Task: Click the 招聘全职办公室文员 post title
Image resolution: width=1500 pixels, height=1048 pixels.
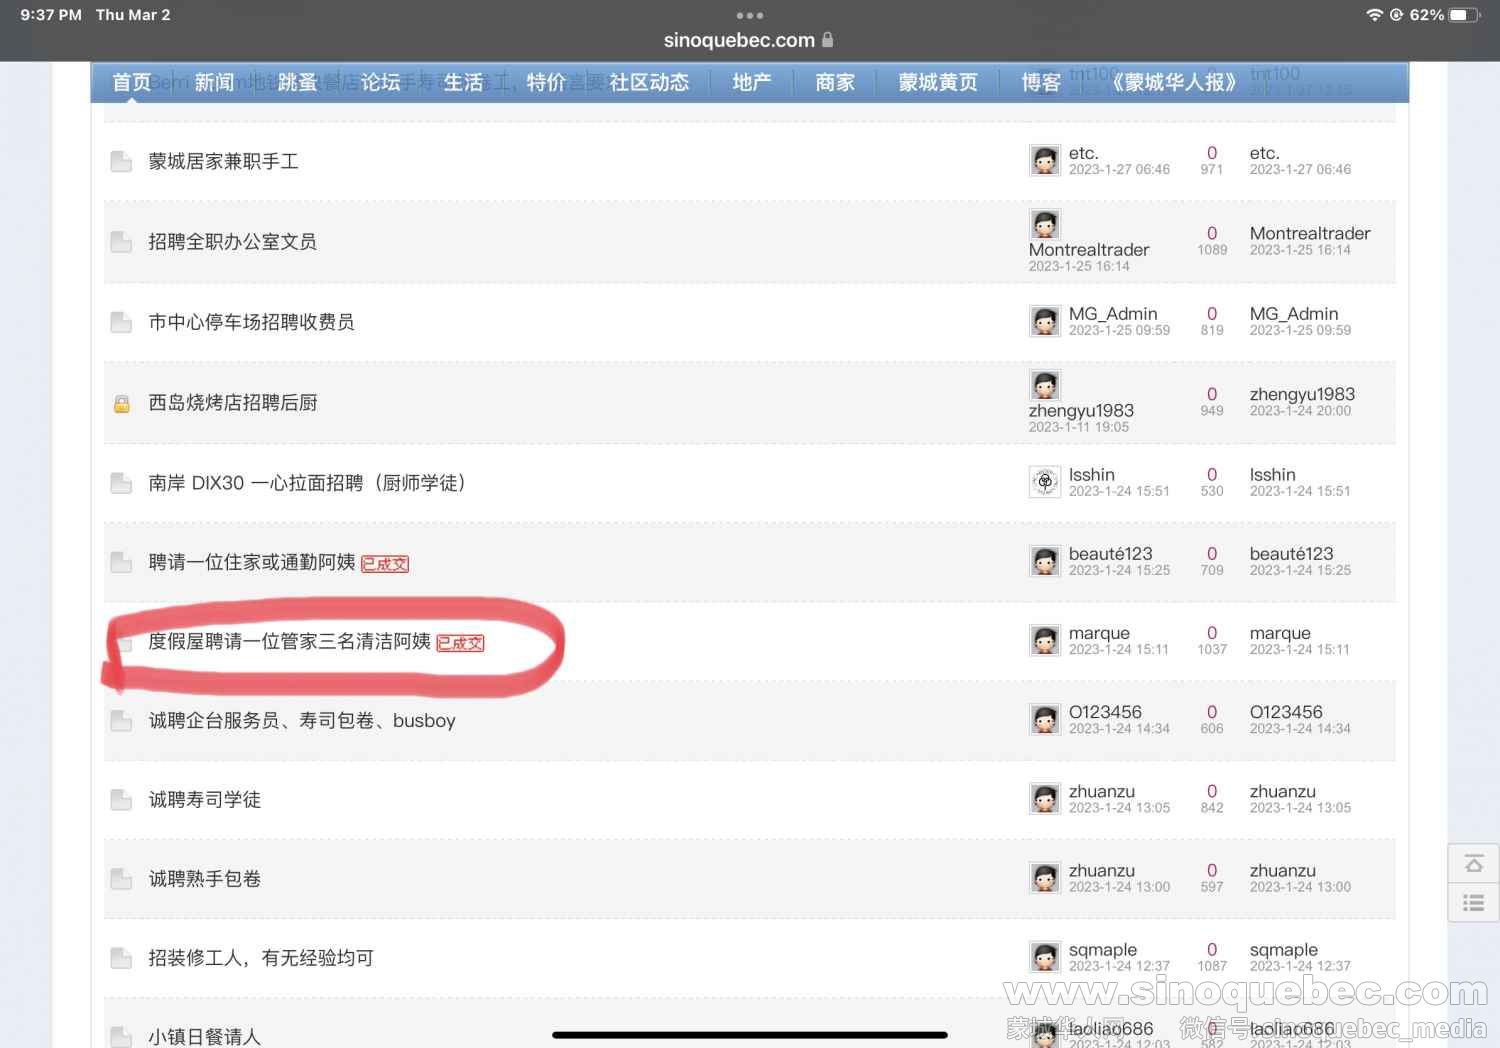Action: pyautogui.click(x=232, y=242)
